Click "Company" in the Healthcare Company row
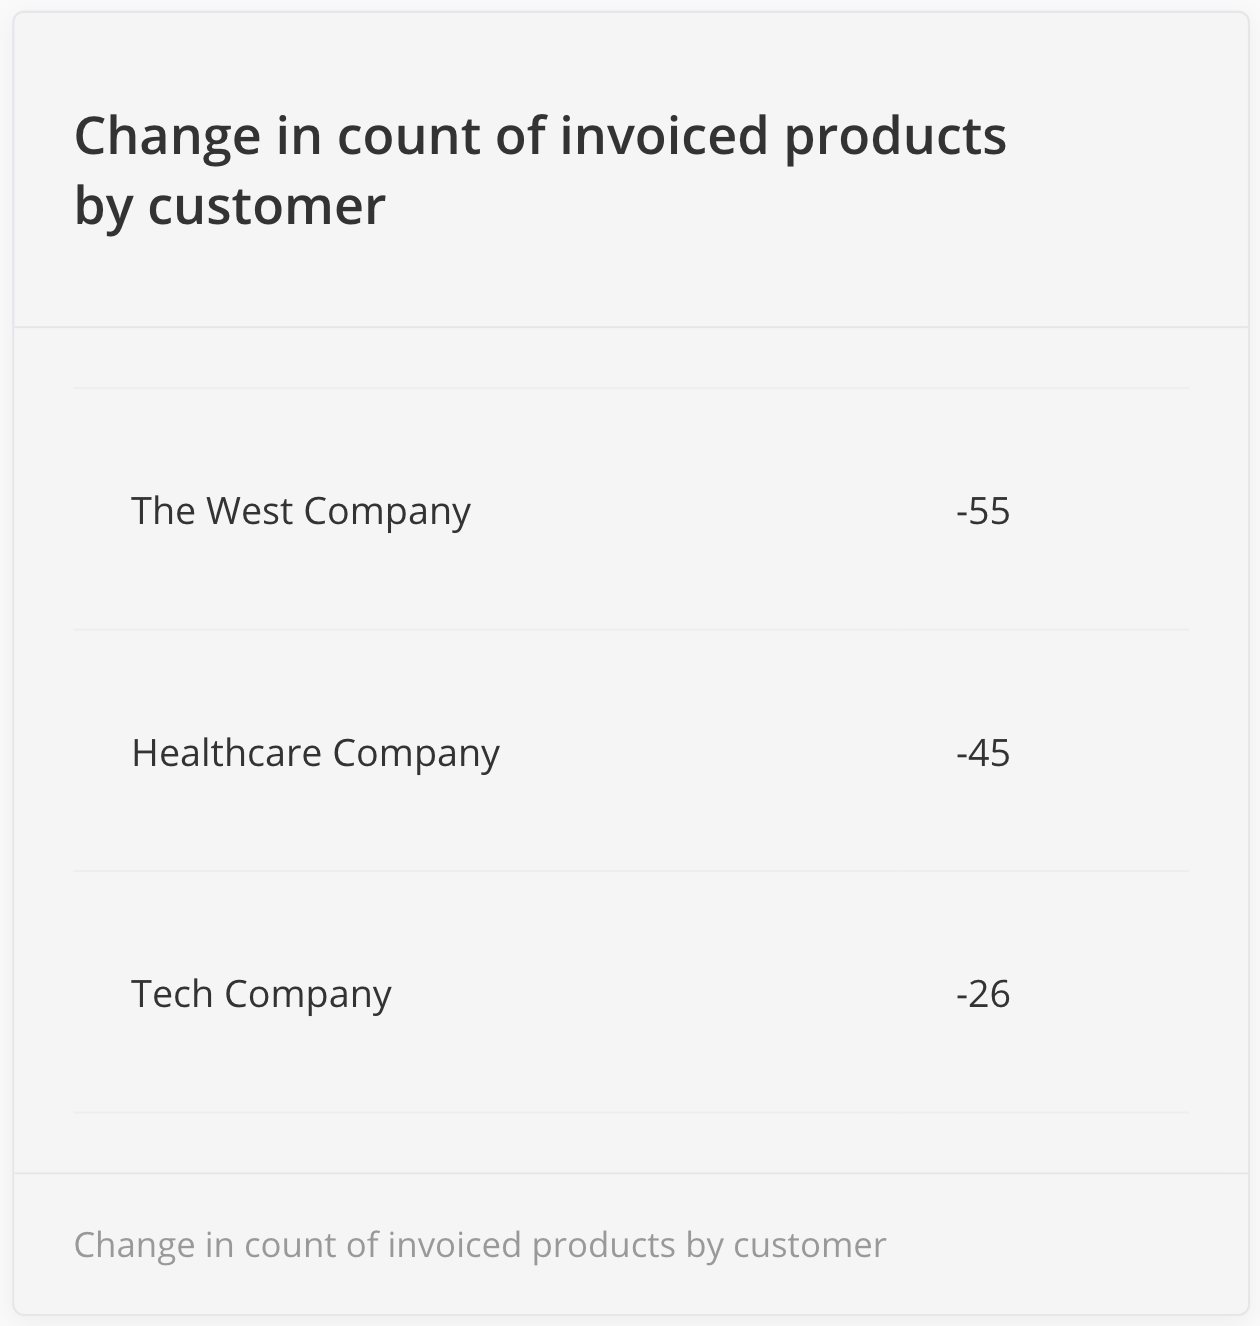Screen dimensions: 1260x1326 click(x=416, y=753)
